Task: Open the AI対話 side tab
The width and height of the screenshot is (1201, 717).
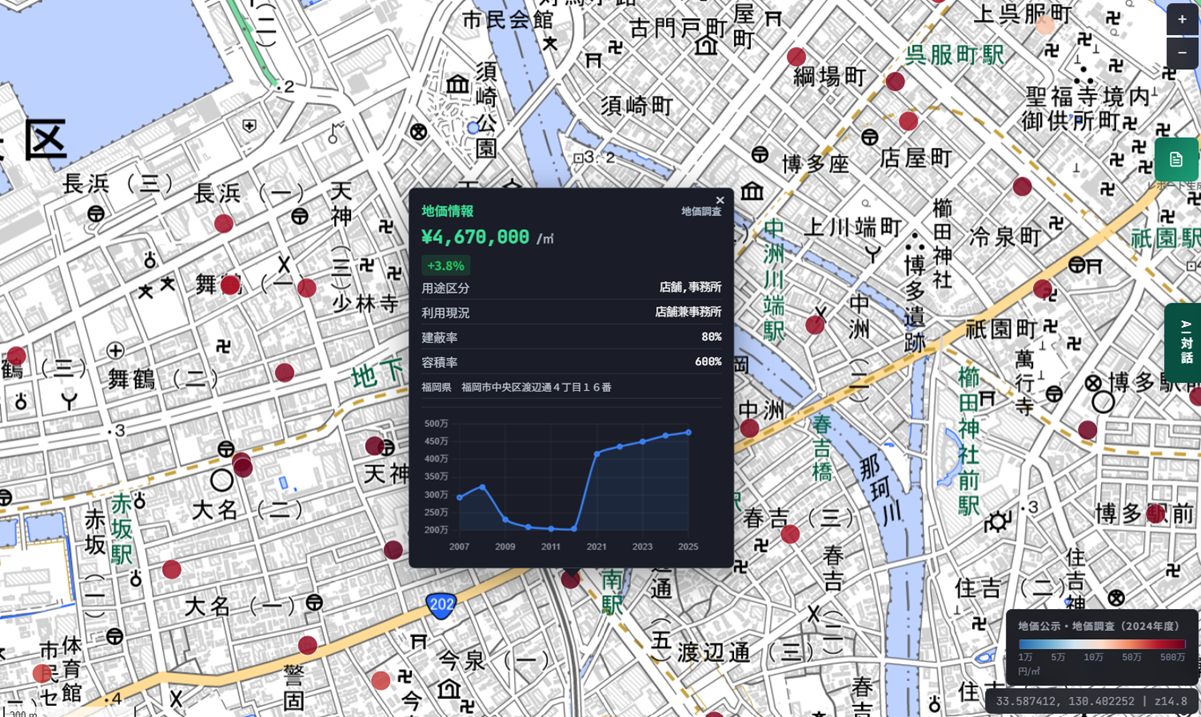Action: 1184,342
